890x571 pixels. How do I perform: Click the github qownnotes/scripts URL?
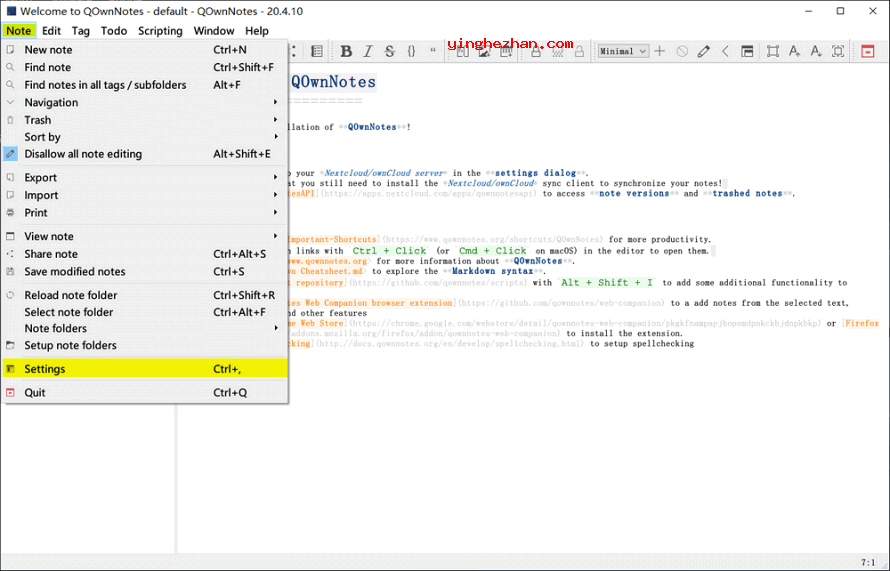tap(438, 282)
